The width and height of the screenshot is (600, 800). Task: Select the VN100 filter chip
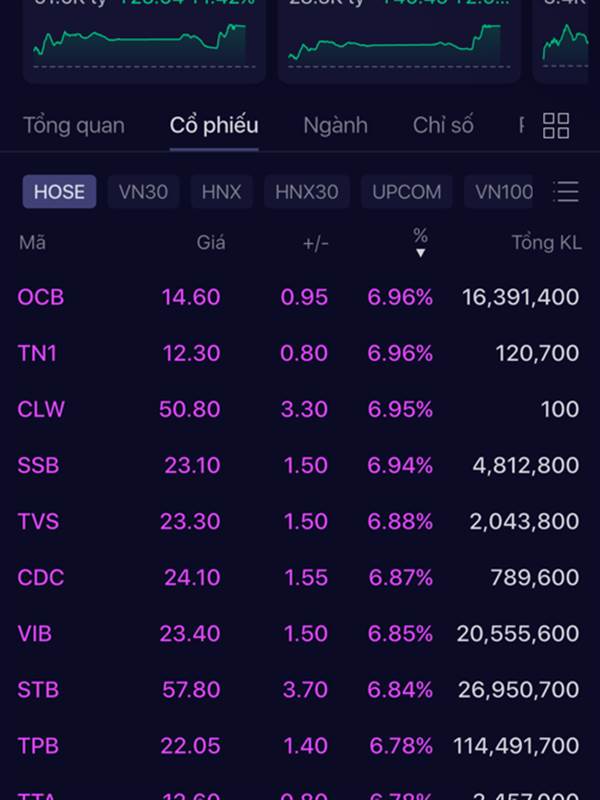pyautogui.click(x=499, y=192)
